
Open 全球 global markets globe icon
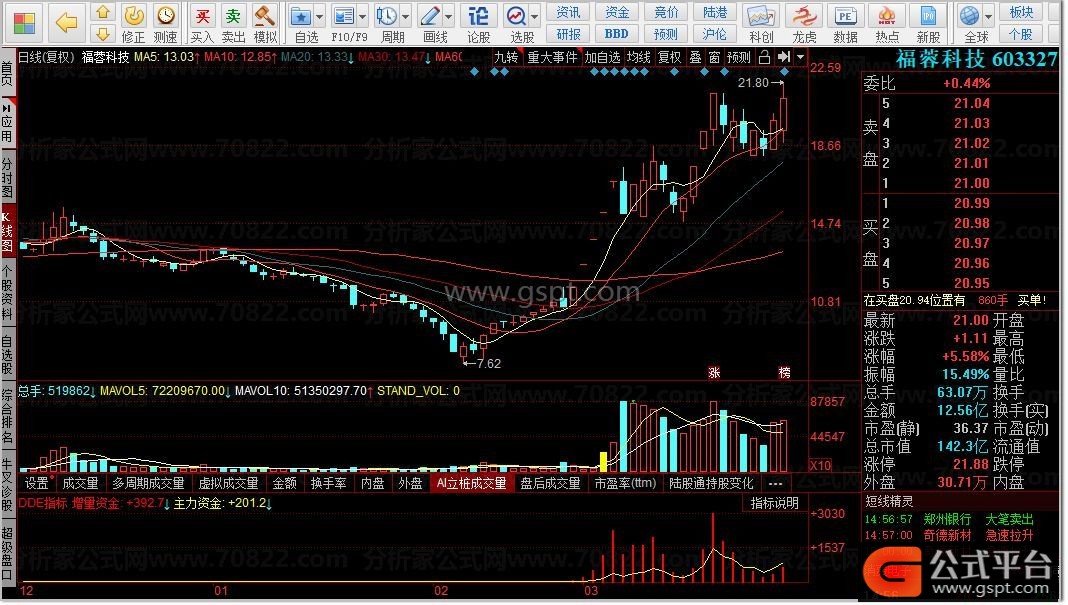click(973, 23)
